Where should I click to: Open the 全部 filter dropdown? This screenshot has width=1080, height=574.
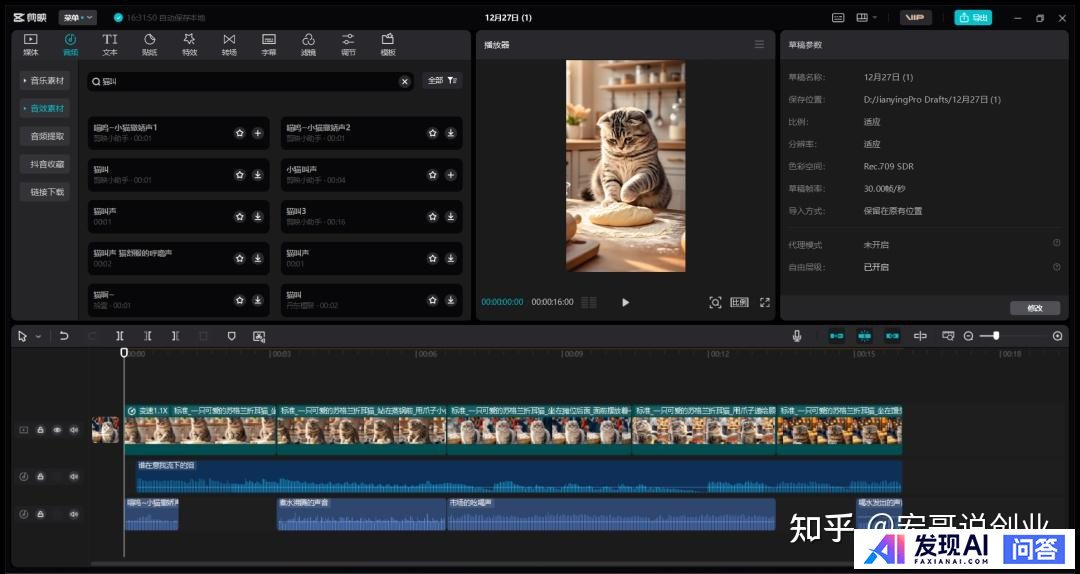[442, 81]
